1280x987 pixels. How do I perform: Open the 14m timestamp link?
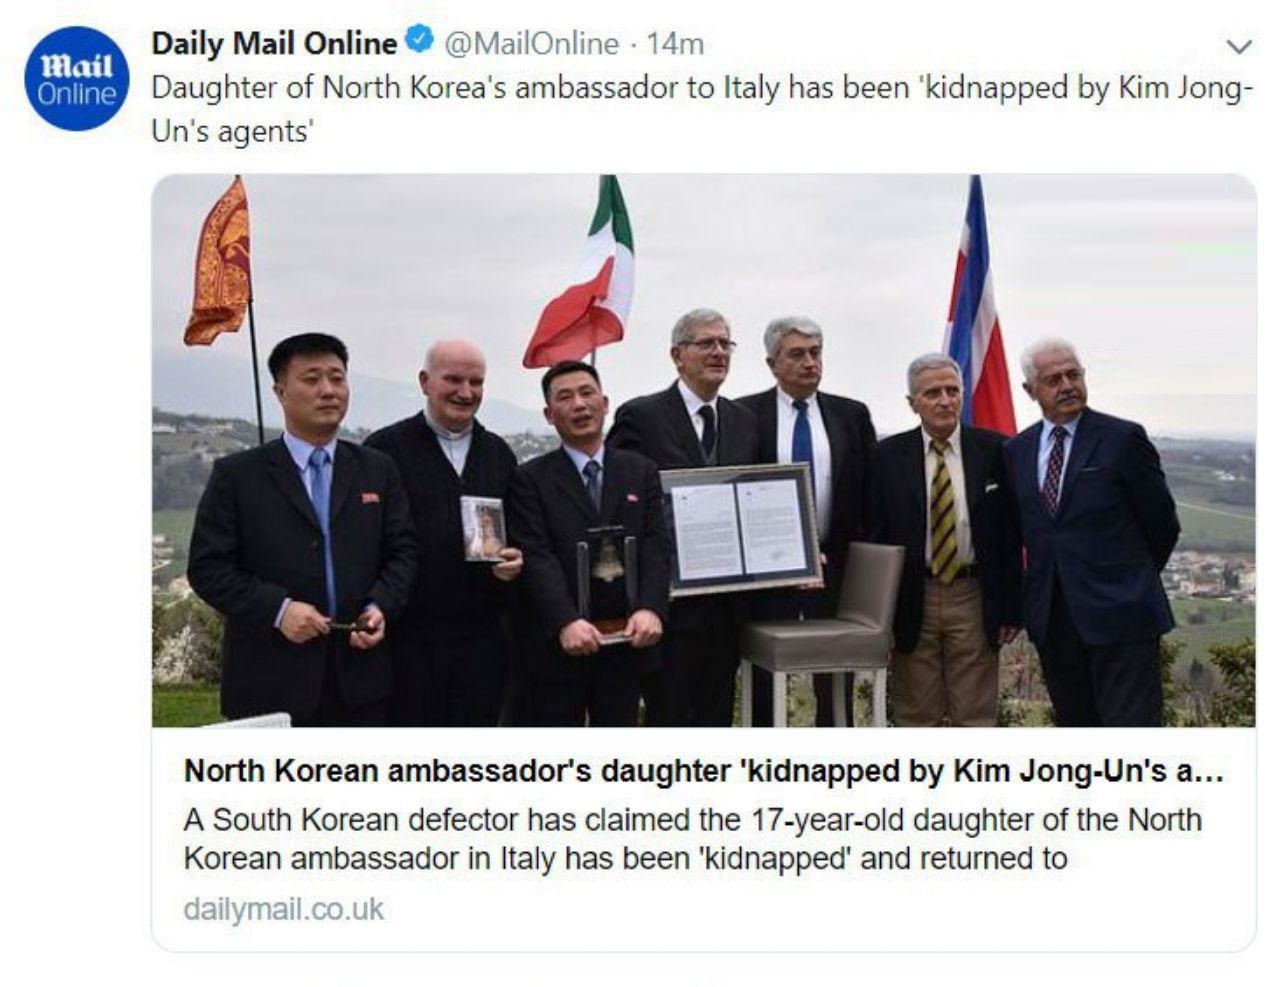675,44
